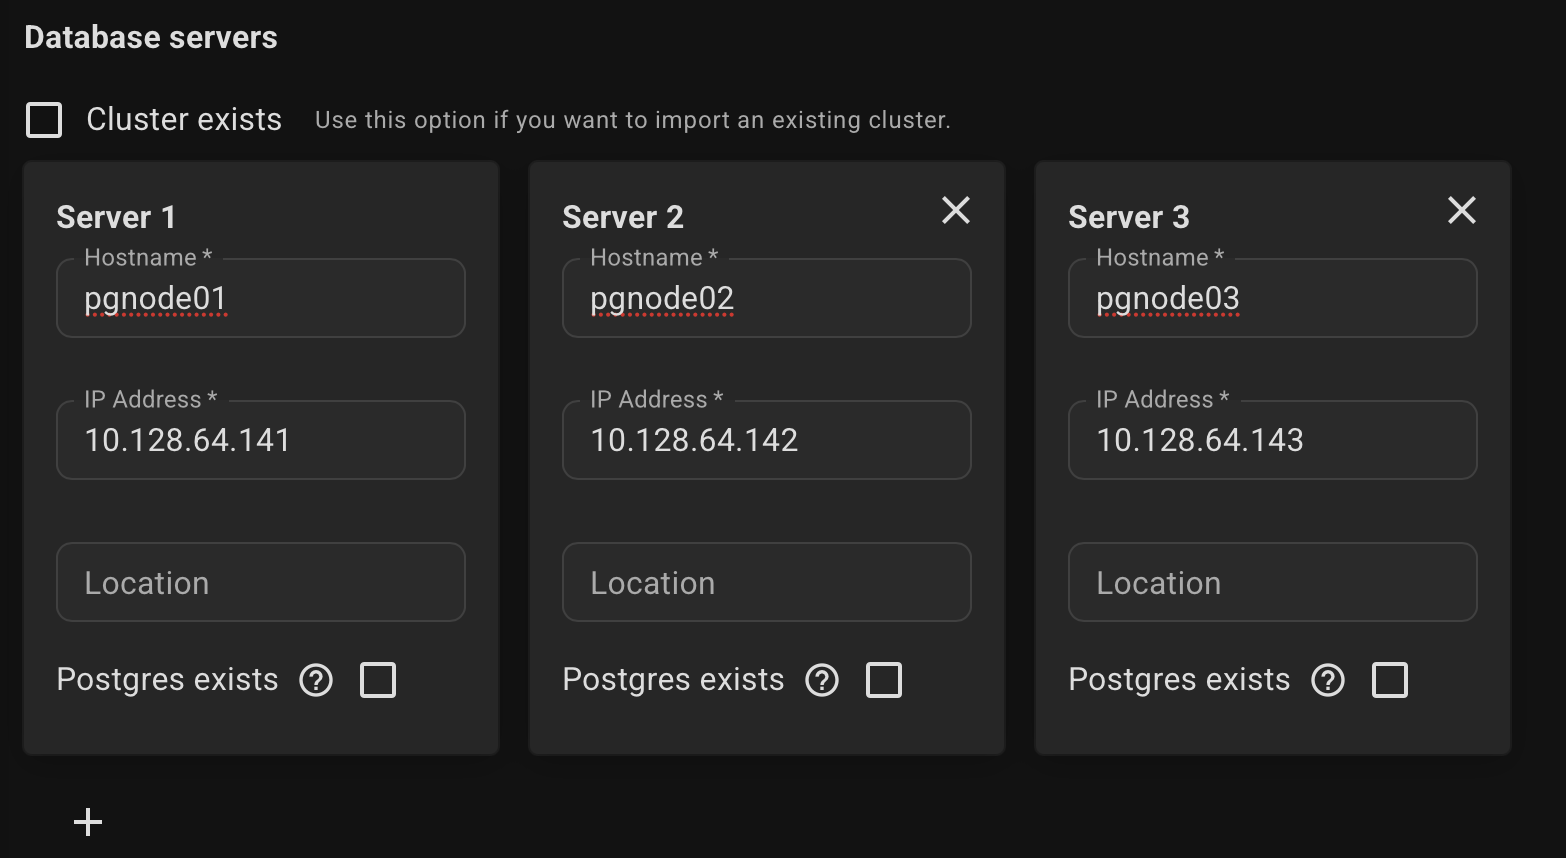Click the IP Address field of Server 1
The height and width of the screenshot is (858, 1566).
(260, 440)
